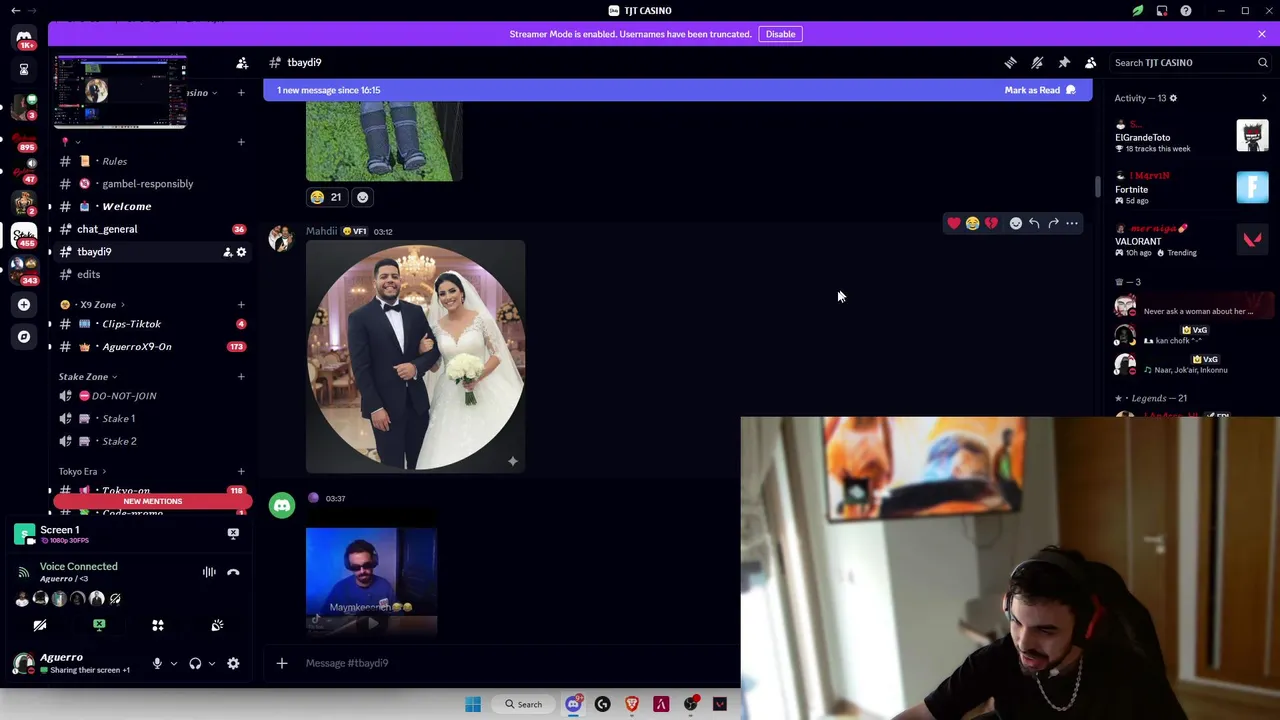
Task: Toggle noise suppression waveform icon
Action: [x=209, y=572]
